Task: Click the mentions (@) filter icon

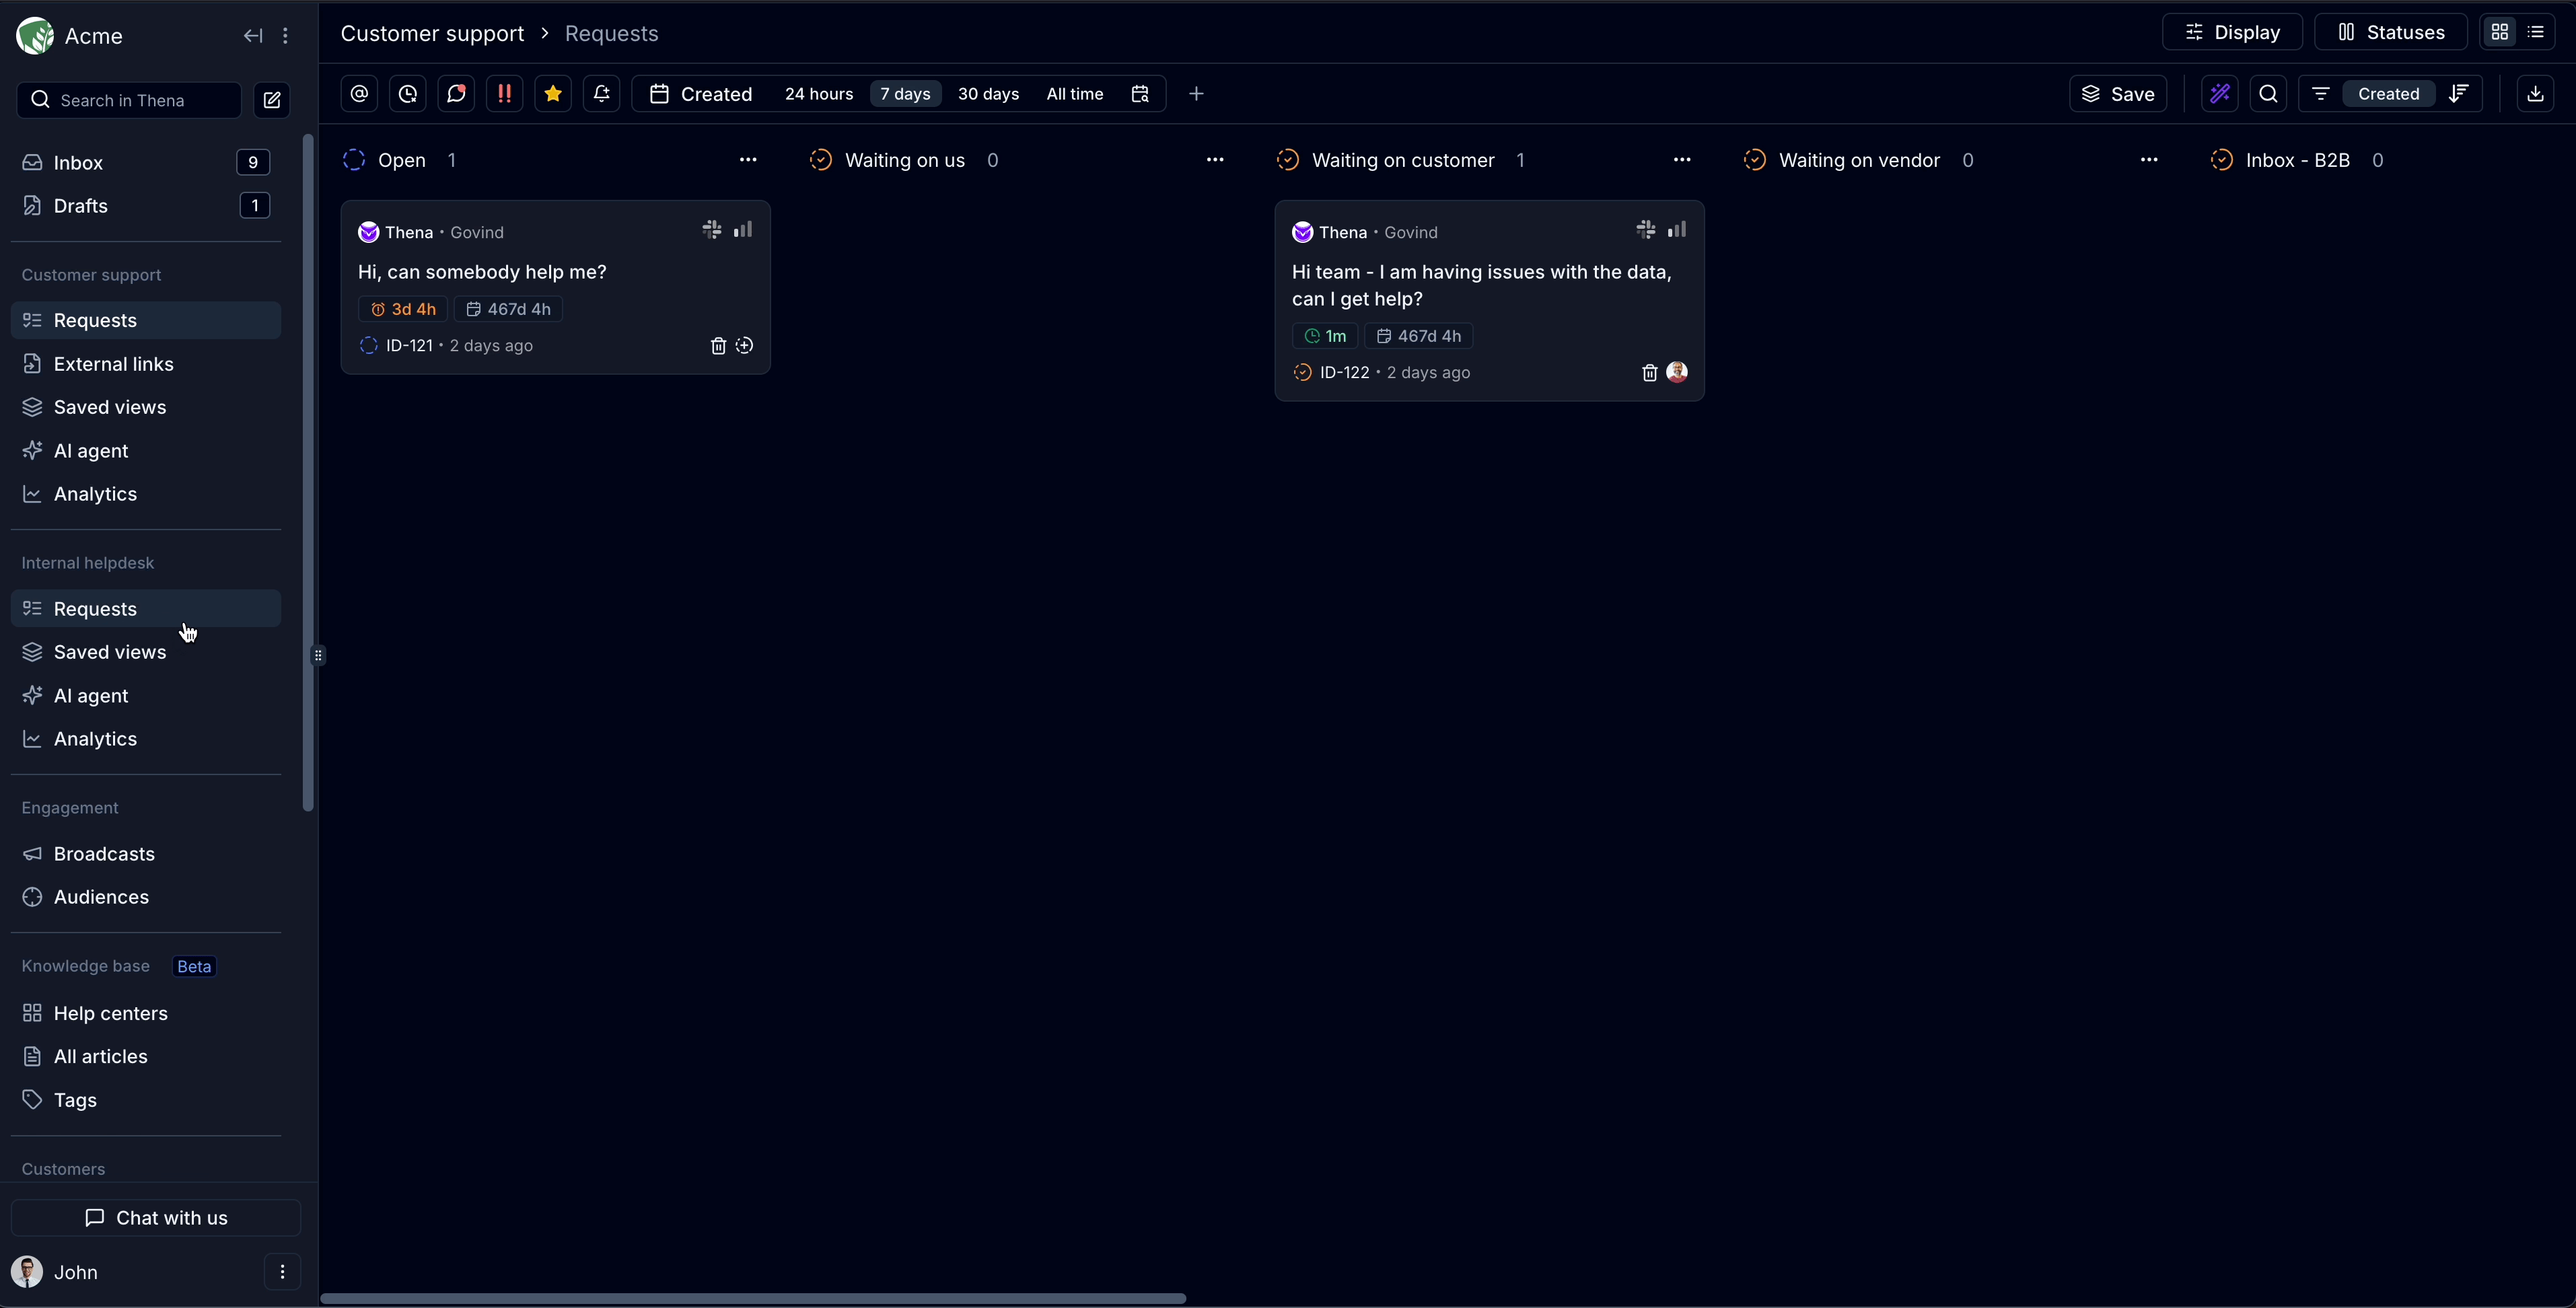Action: click(360, 94)
